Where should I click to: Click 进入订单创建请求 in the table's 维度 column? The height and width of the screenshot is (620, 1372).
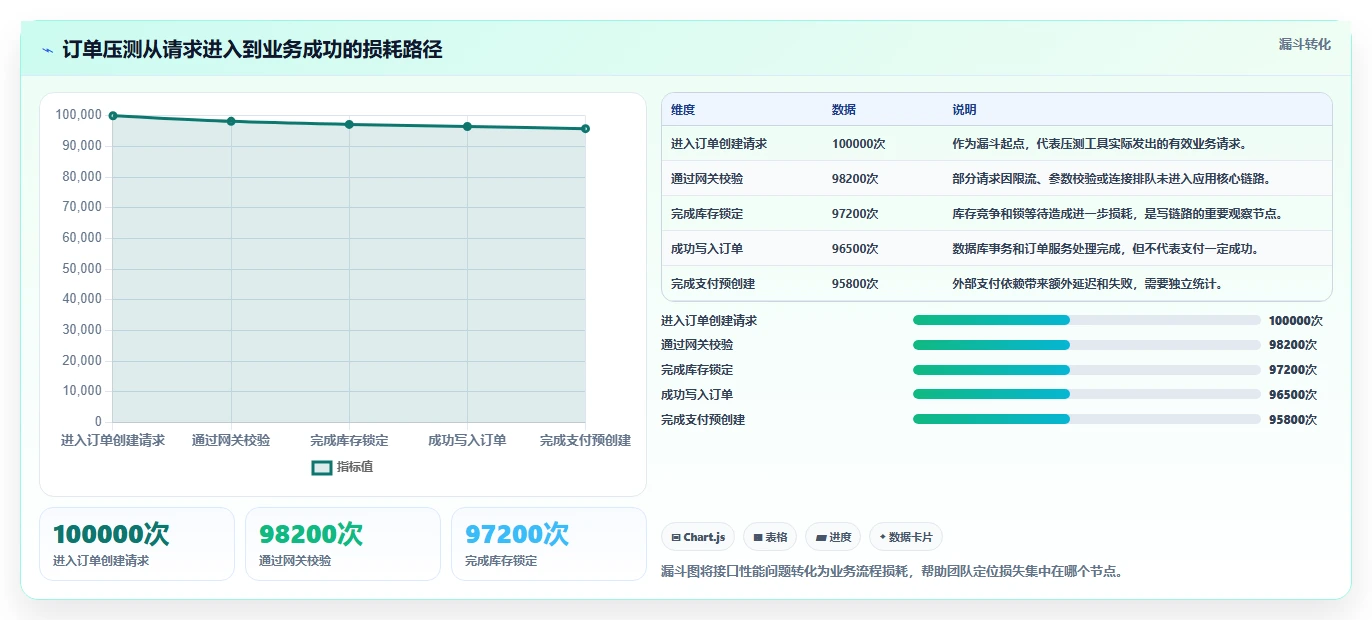pyautogui.click(x=719, y=144)
